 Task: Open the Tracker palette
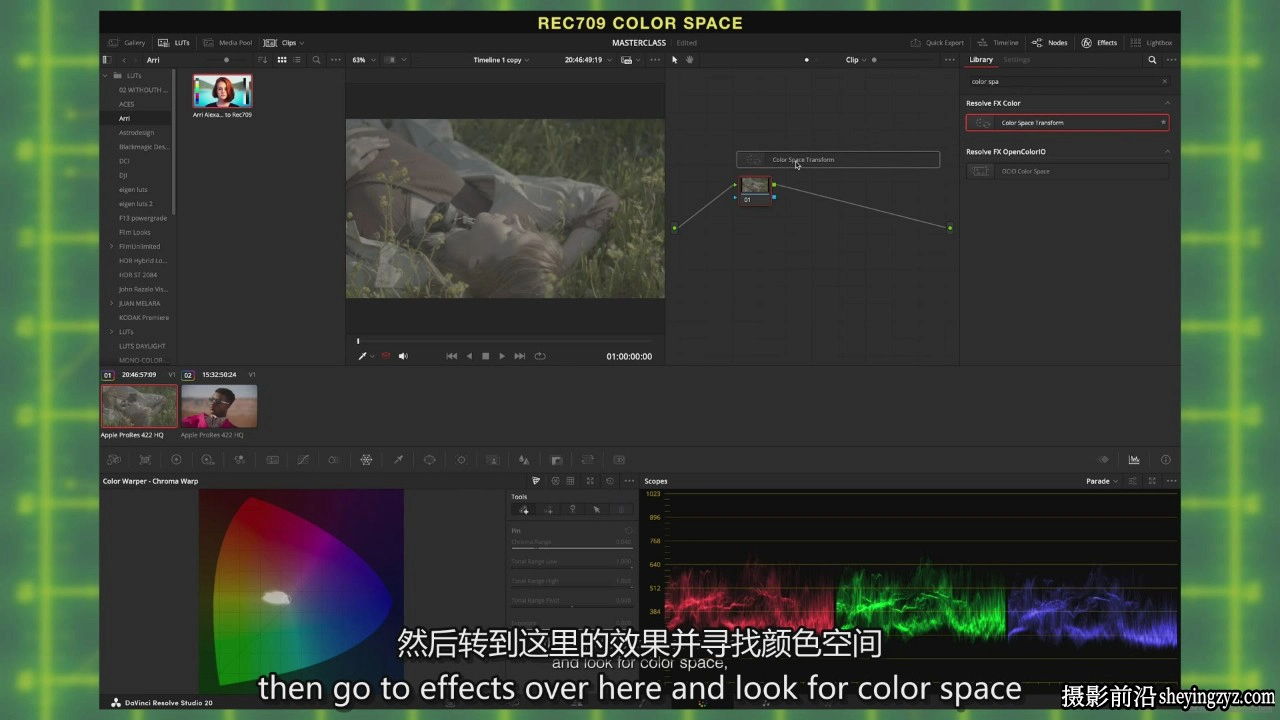[x=461, y=460]
